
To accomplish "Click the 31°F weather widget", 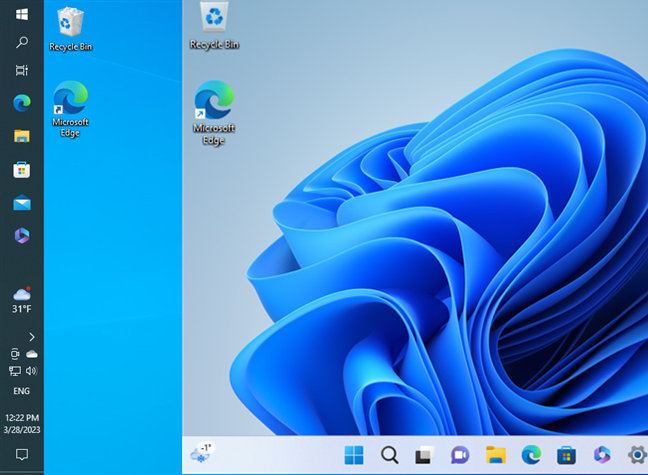I will (x=22, y=300).
